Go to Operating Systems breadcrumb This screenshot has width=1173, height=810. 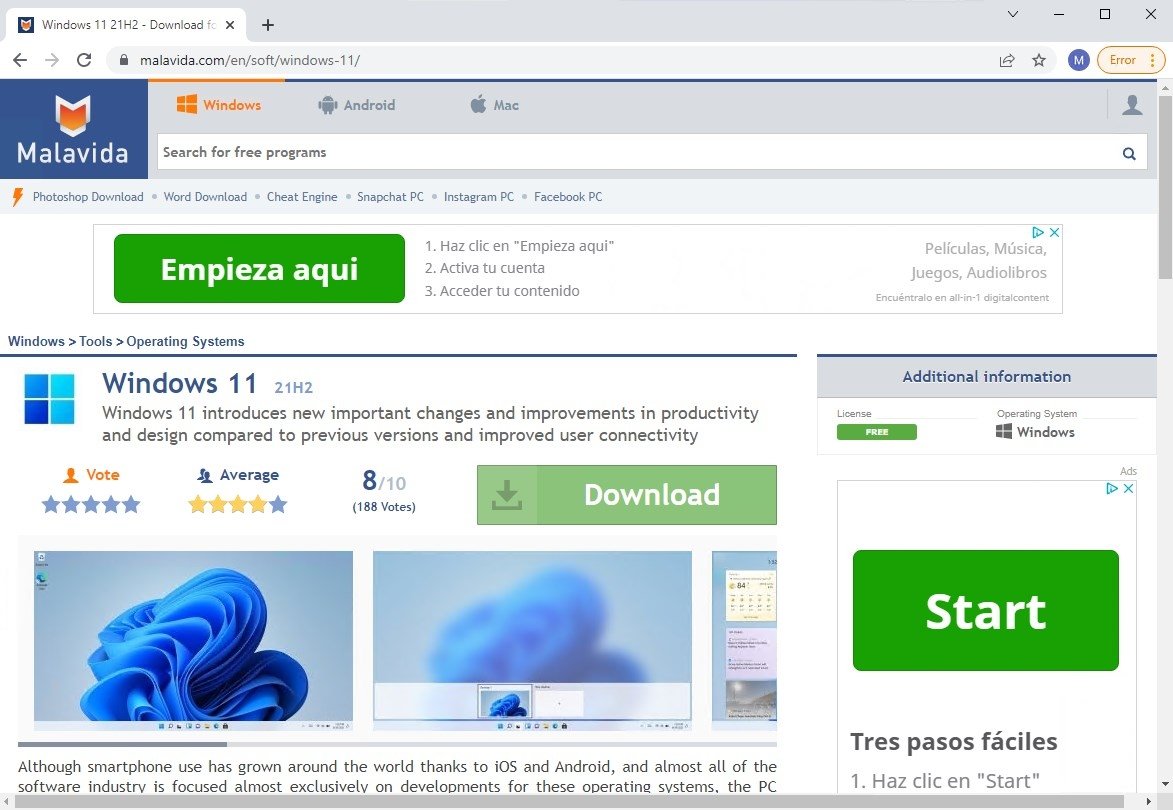pos(186,342)
